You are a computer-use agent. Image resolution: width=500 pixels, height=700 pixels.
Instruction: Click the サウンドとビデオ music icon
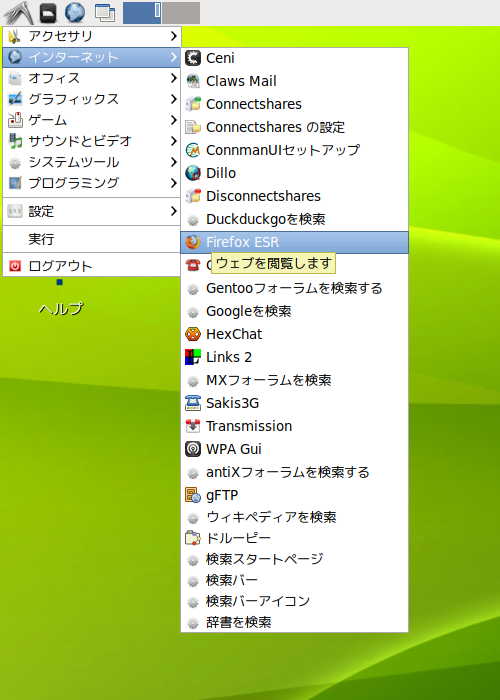(15, 141)
